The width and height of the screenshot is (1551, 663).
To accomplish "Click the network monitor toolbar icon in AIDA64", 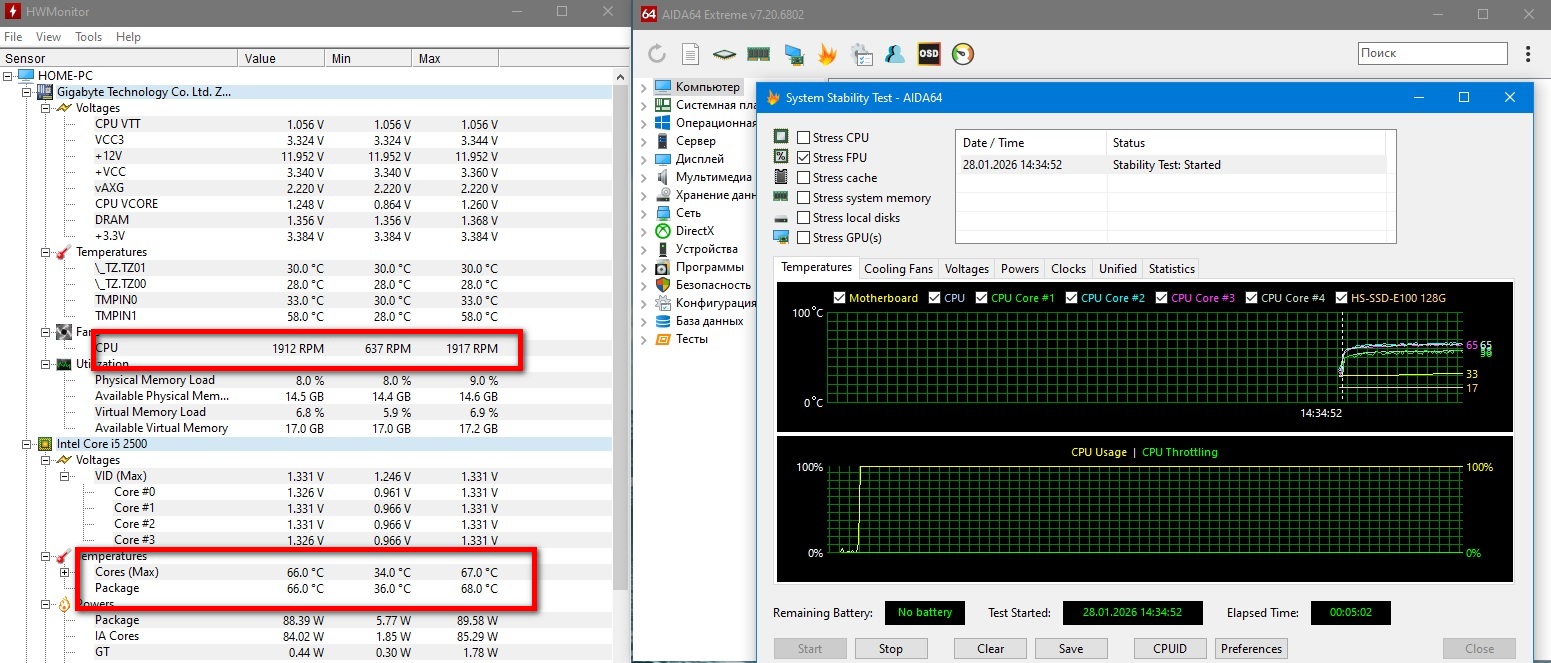I will tap(793, 54).
